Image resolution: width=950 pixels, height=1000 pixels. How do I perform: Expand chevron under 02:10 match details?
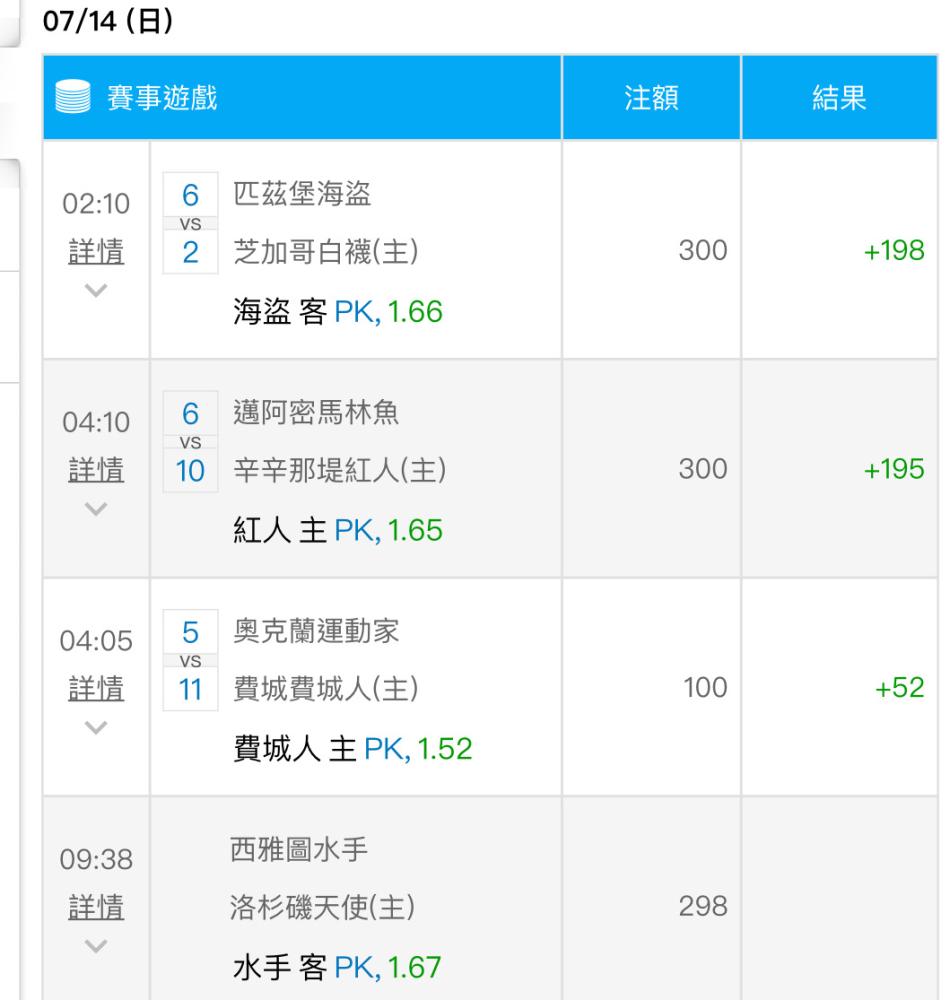coord(96,290)
